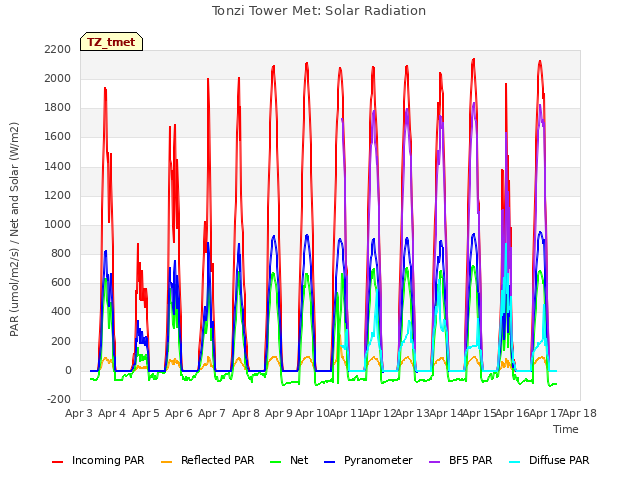The image size is (640, 480).
Task: Click the 2200 y-axis tick label
Action: coord(58,49)
